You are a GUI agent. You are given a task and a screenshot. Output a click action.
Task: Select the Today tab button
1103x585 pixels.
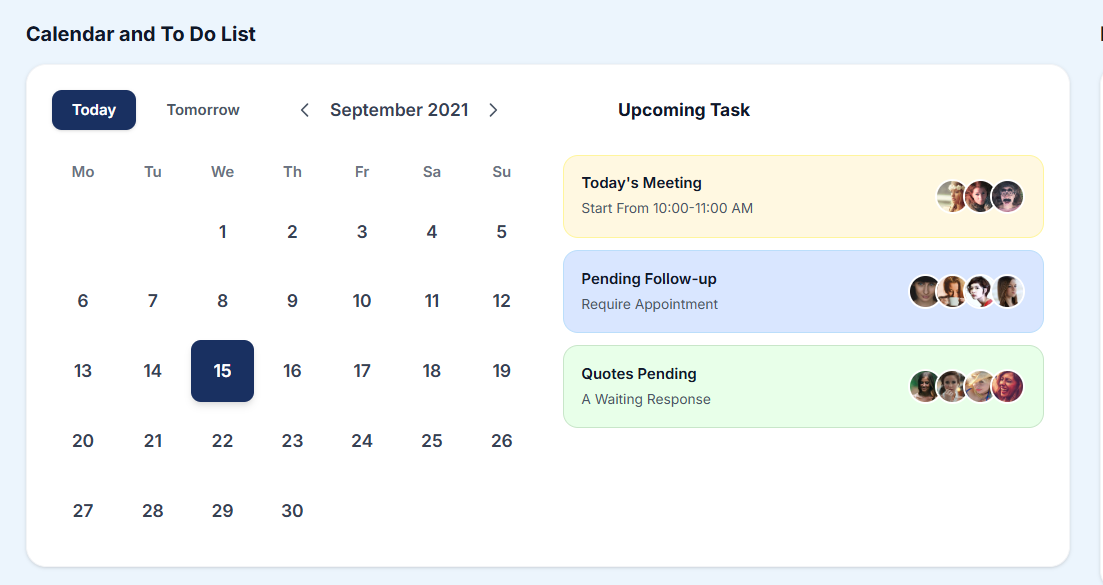pos(94,110)
